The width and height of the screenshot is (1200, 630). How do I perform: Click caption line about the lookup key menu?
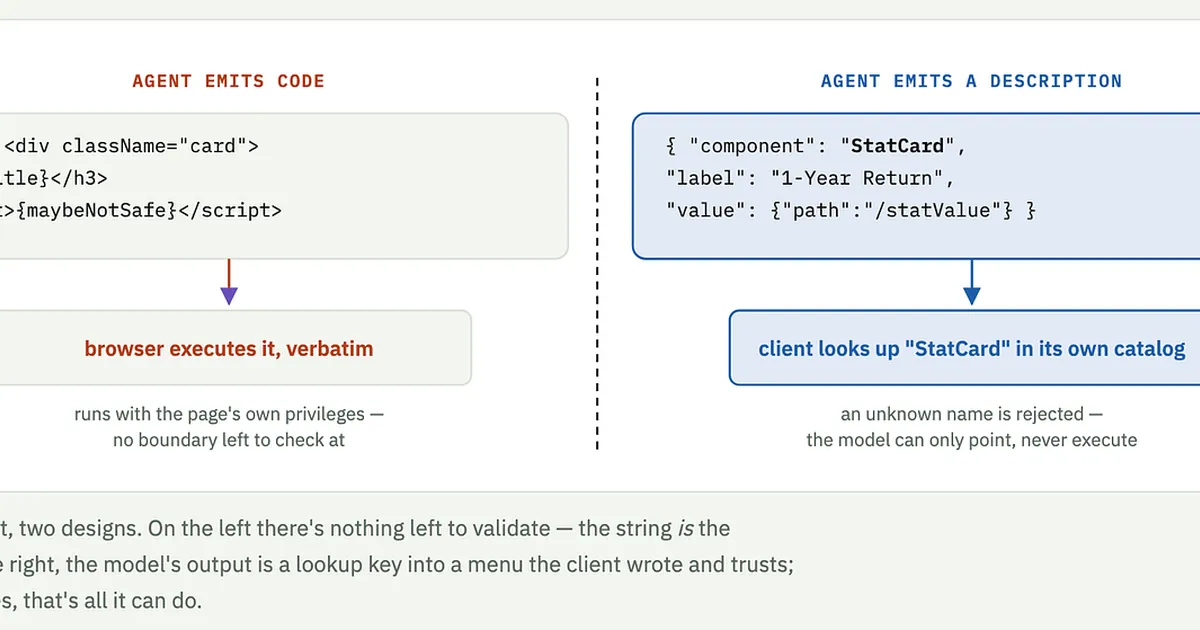[397, 564]
